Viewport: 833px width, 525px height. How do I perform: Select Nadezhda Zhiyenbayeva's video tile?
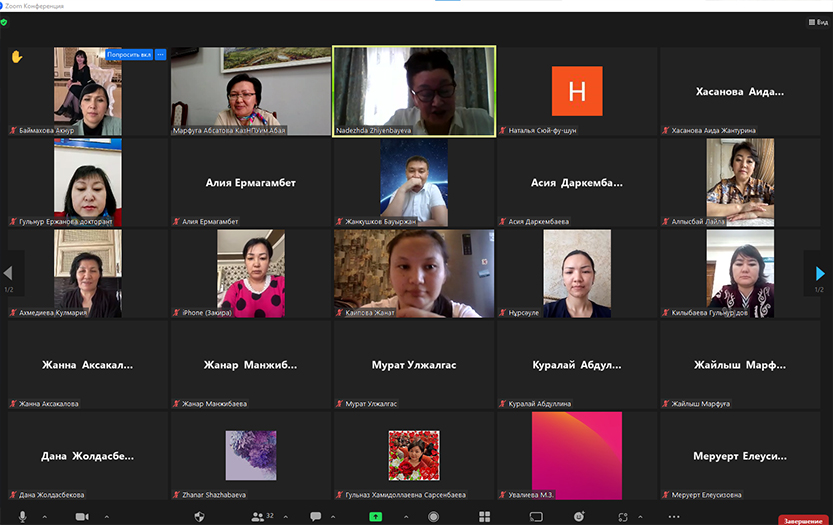point(414,91)
